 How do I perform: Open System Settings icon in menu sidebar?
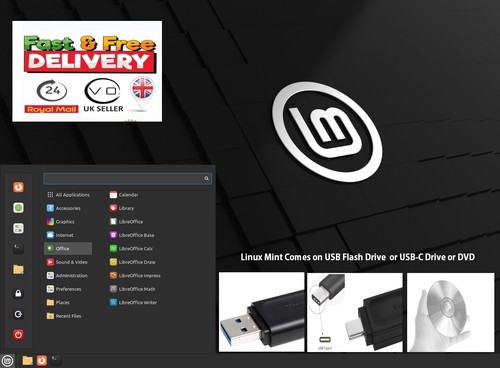(x=18, y=228)
